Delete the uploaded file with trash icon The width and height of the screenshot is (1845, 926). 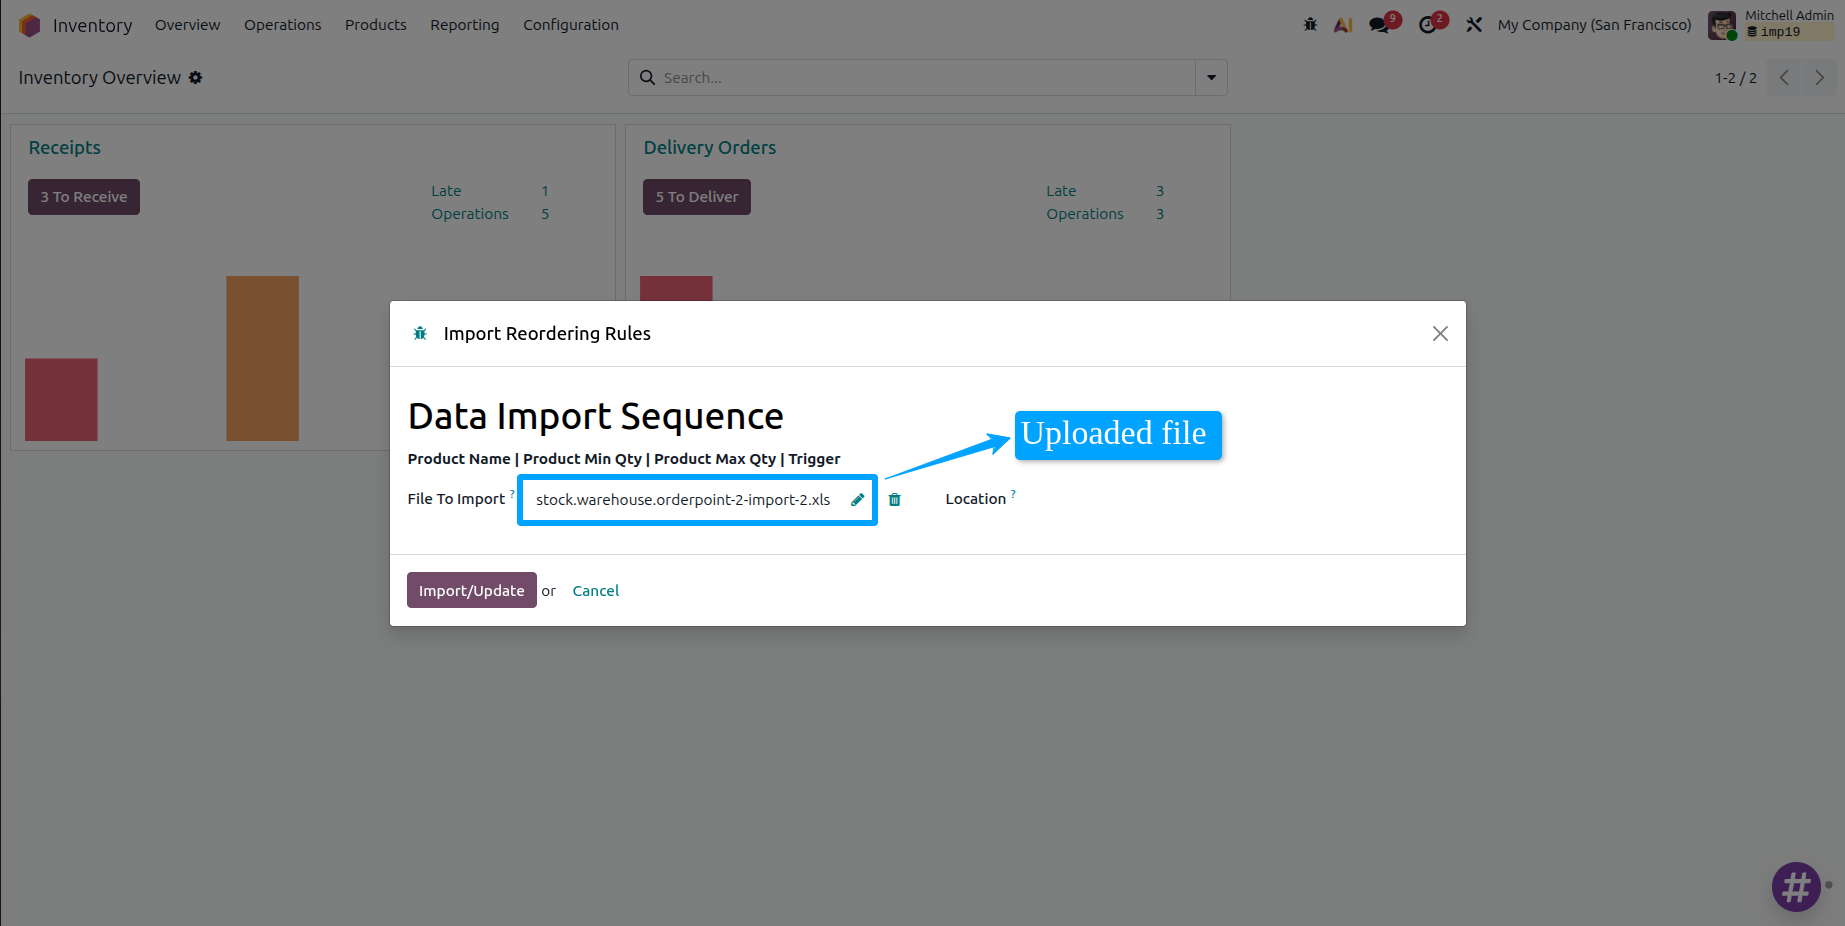[895, 500]
